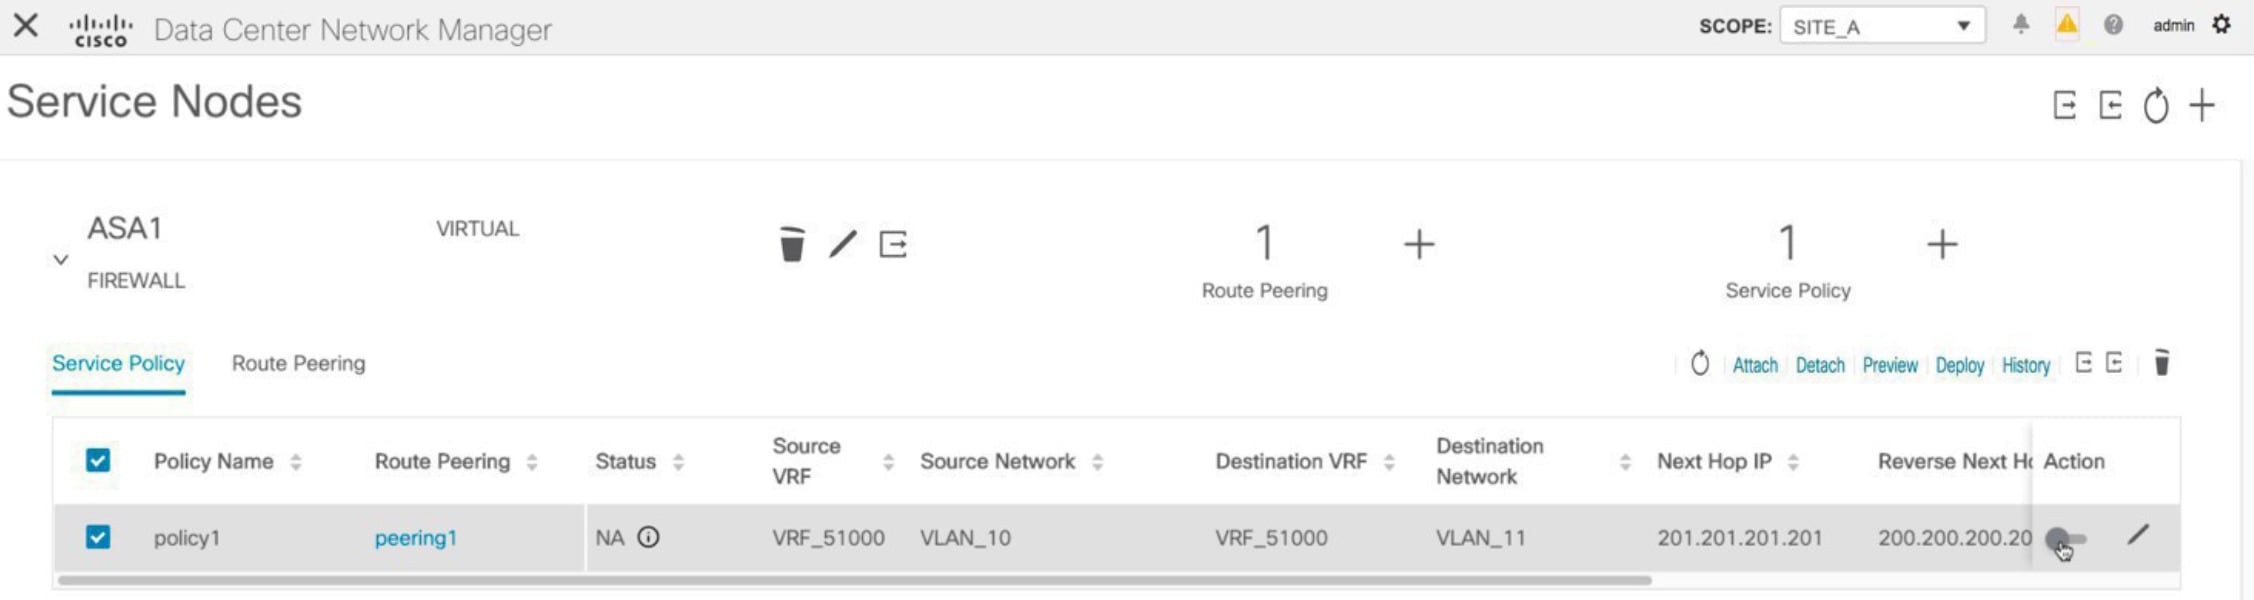View the yellow warning alarm icon
Screen dimensions: 2254x600
click(2067, 25)
